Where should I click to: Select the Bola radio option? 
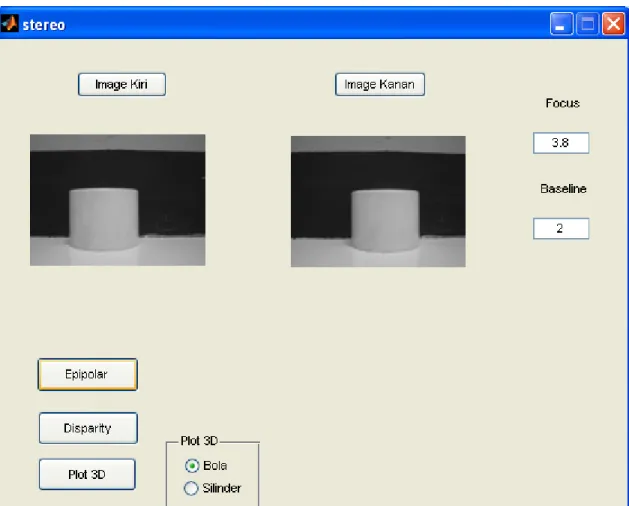[192, 466]
